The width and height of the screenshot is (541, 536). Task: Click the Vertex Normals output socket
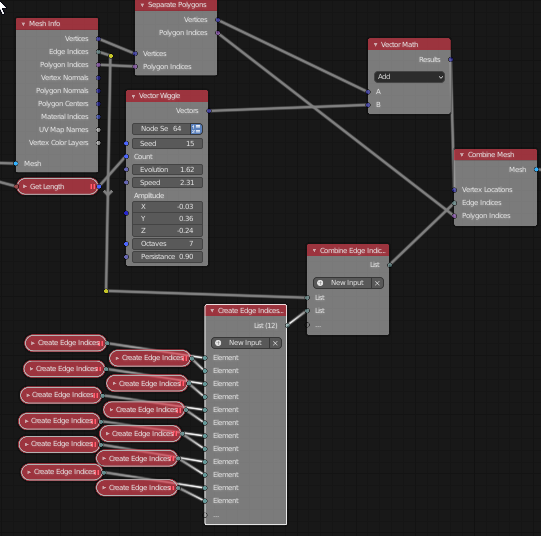tap(98, 78)
